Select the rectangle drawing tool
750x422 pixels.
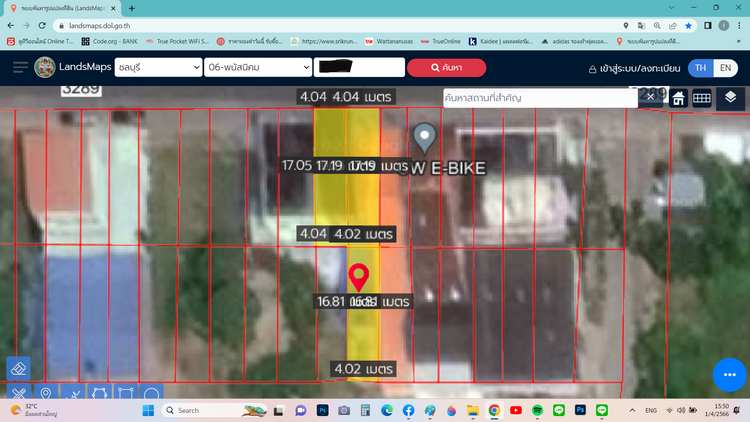[125, 394]
